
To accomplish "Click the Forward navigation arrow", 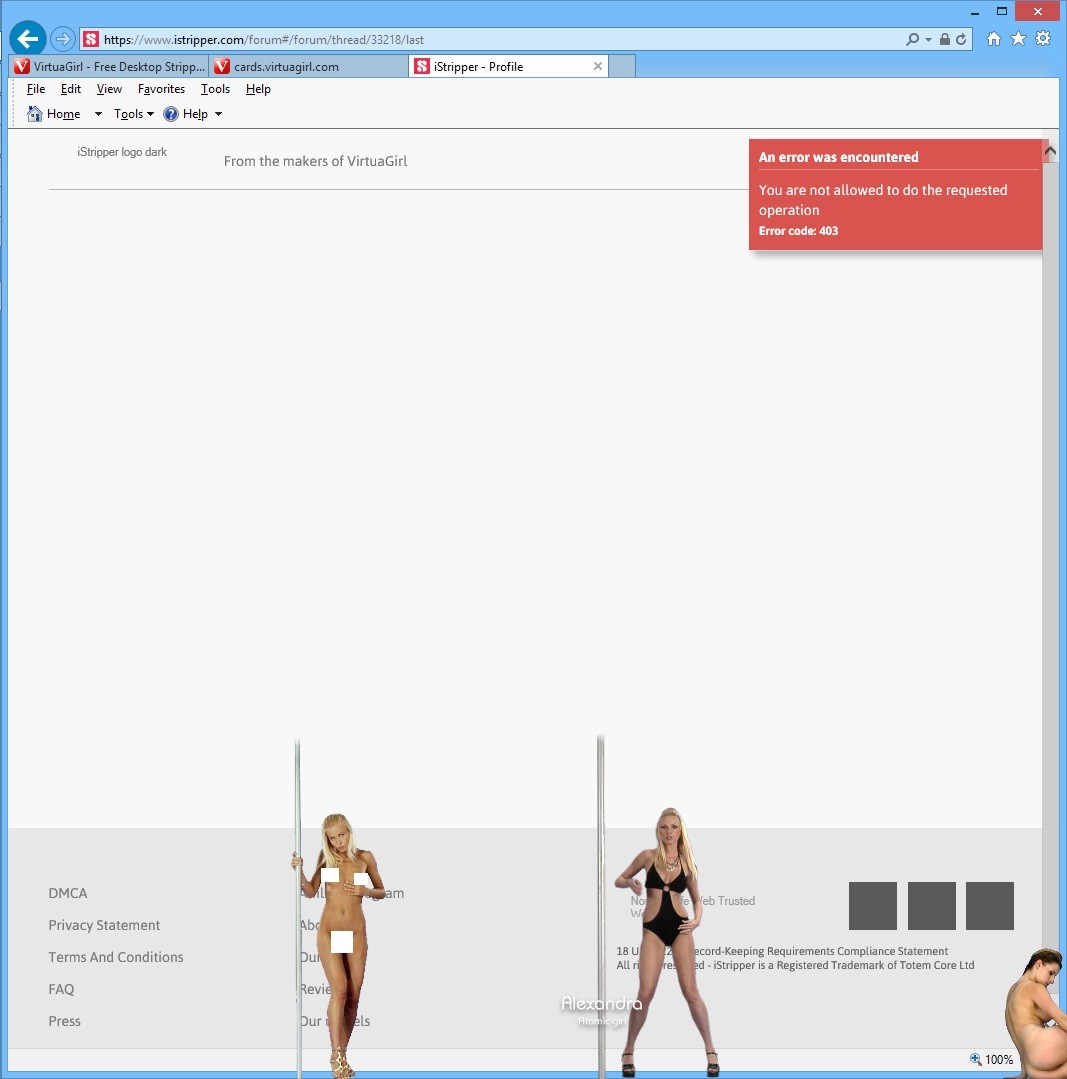I will tap(63, 39).
